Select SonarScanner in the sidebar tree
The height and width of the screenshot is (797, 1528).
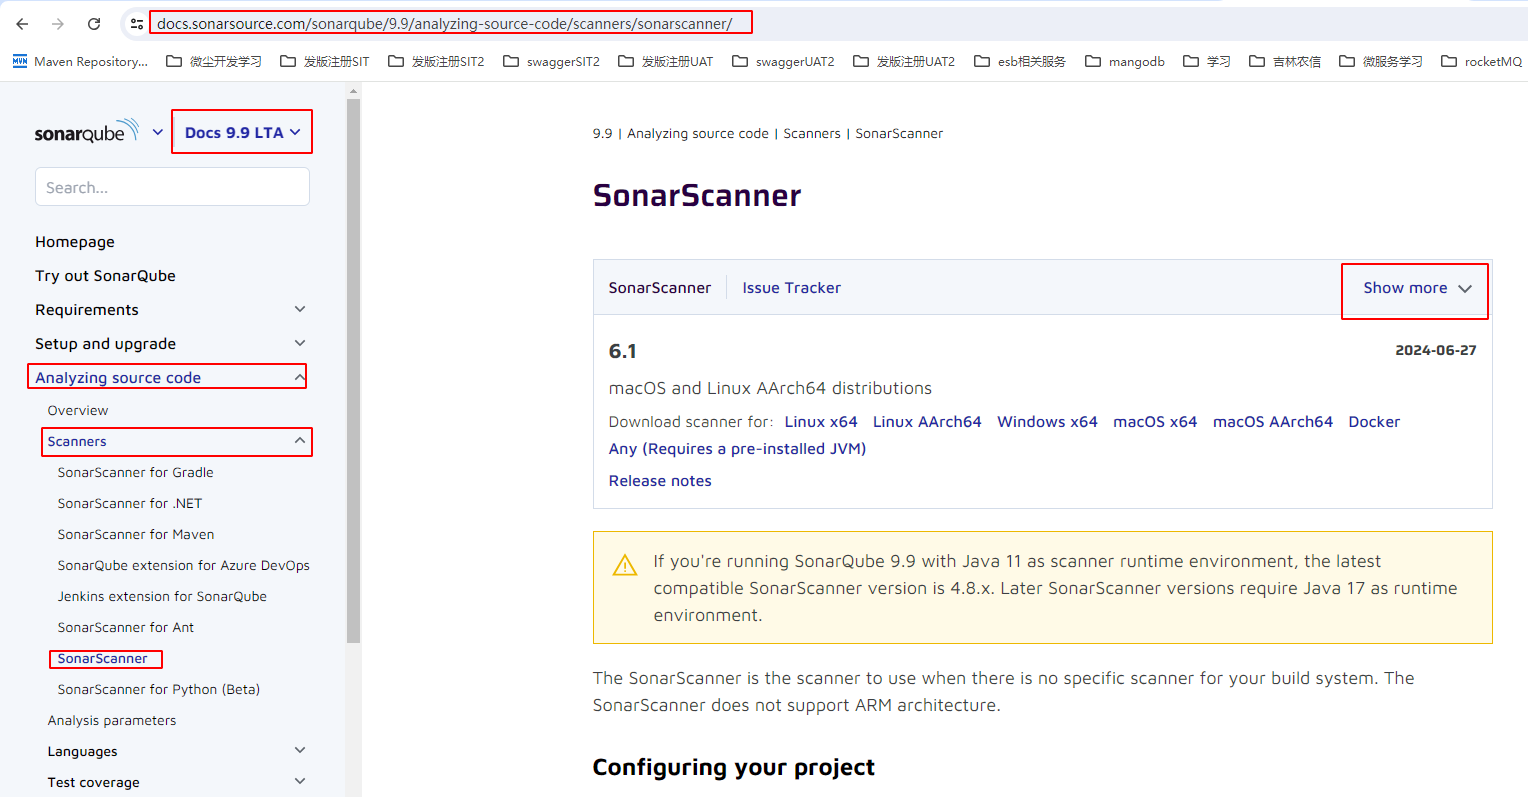(x=102, y=658)
